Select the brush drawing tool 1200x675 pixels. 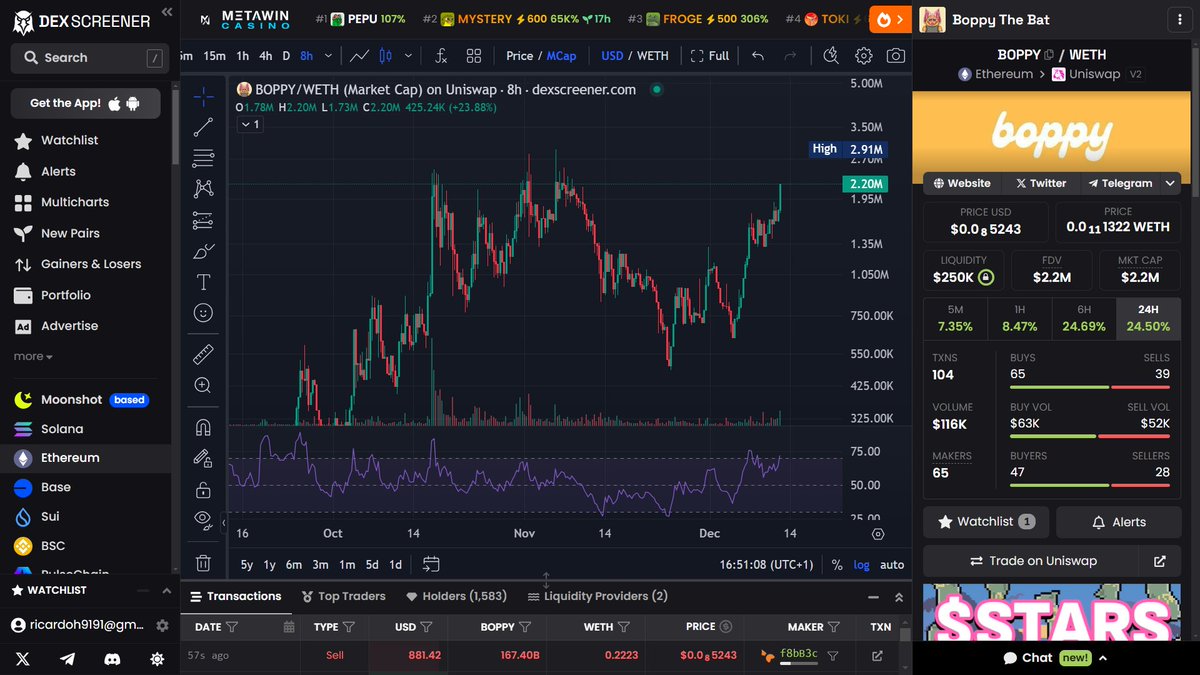click(x=203, y=251)
